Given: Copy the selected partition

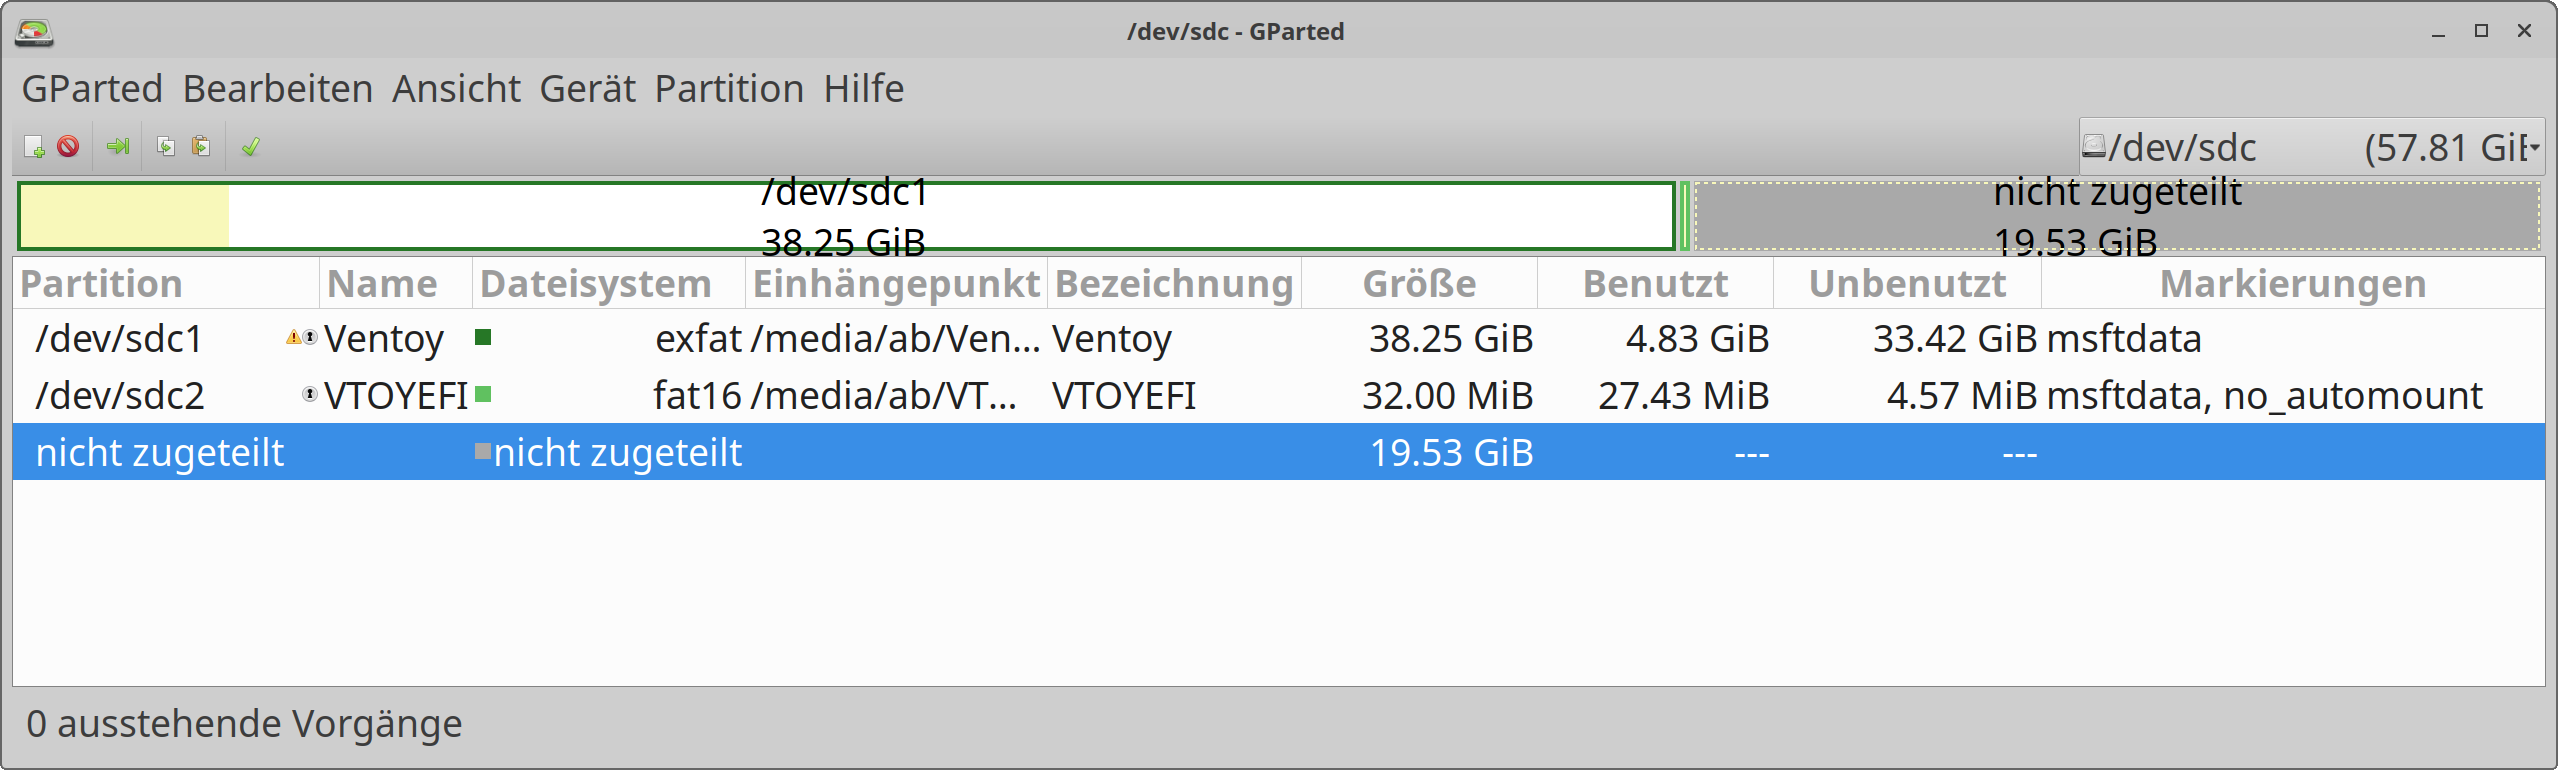Looking at the screenshot, I should click(x=166, y=146).
